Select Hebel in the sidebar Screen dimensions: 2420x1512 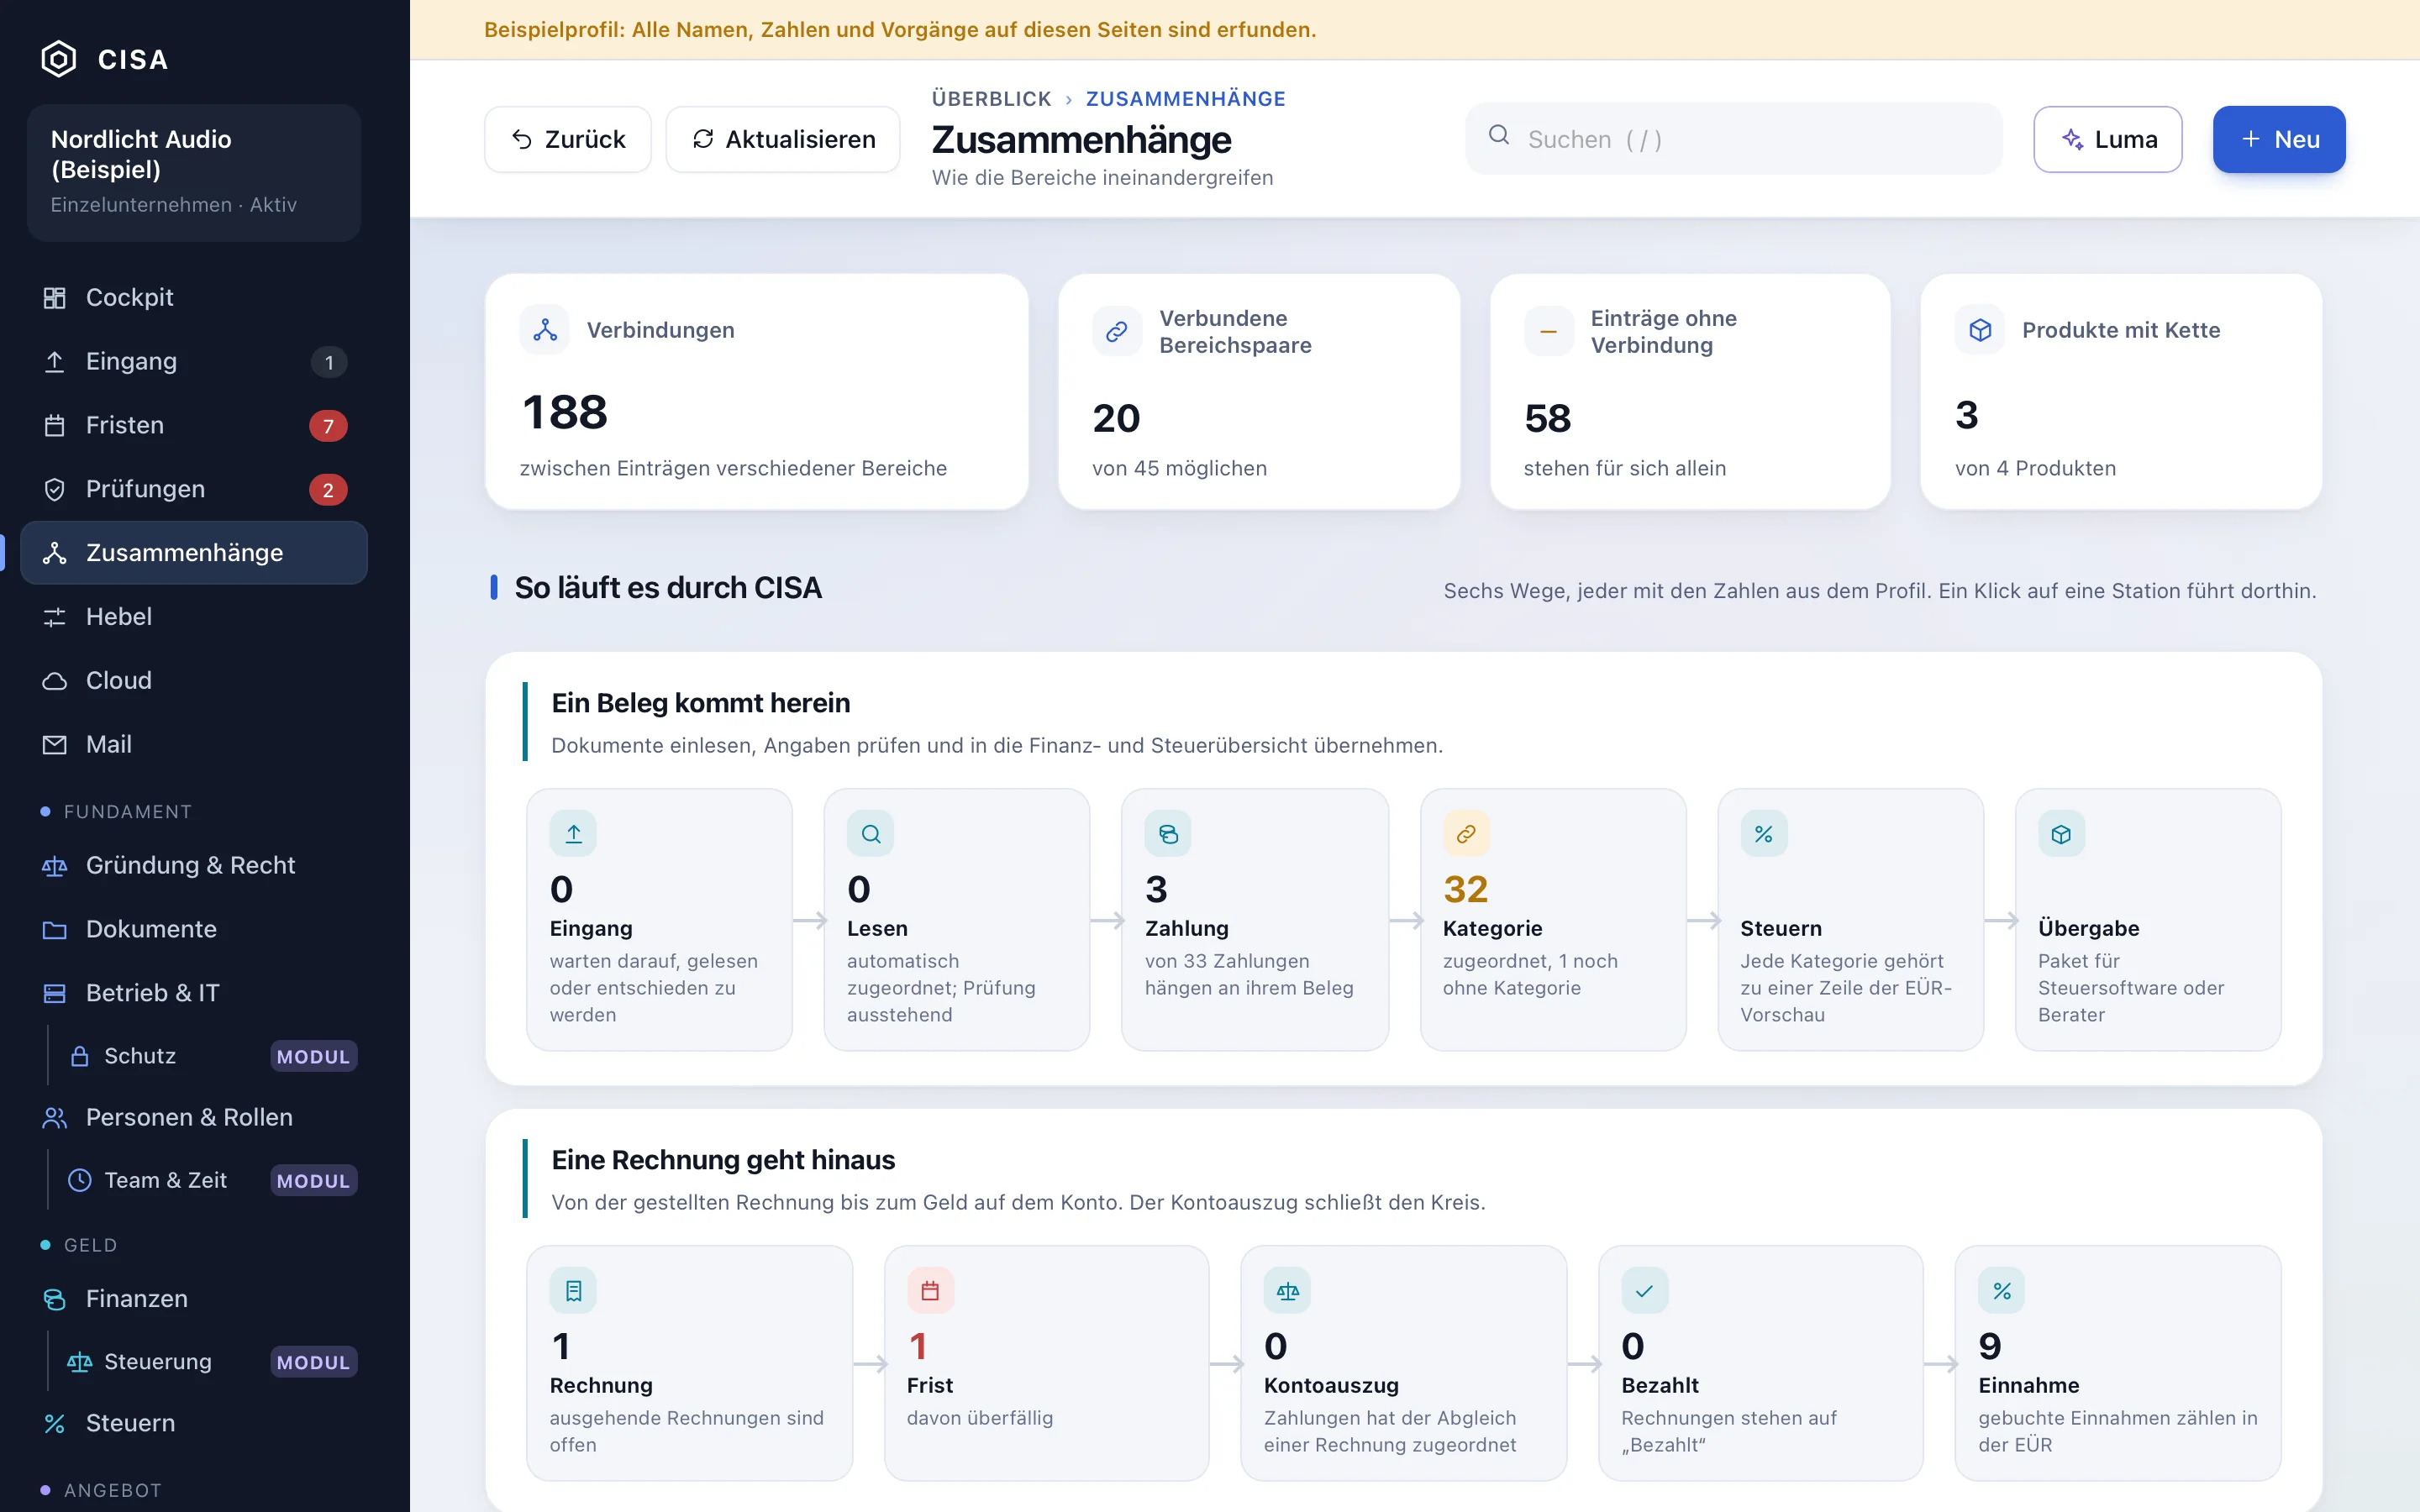pyautogui.click(x=194, y=616)
